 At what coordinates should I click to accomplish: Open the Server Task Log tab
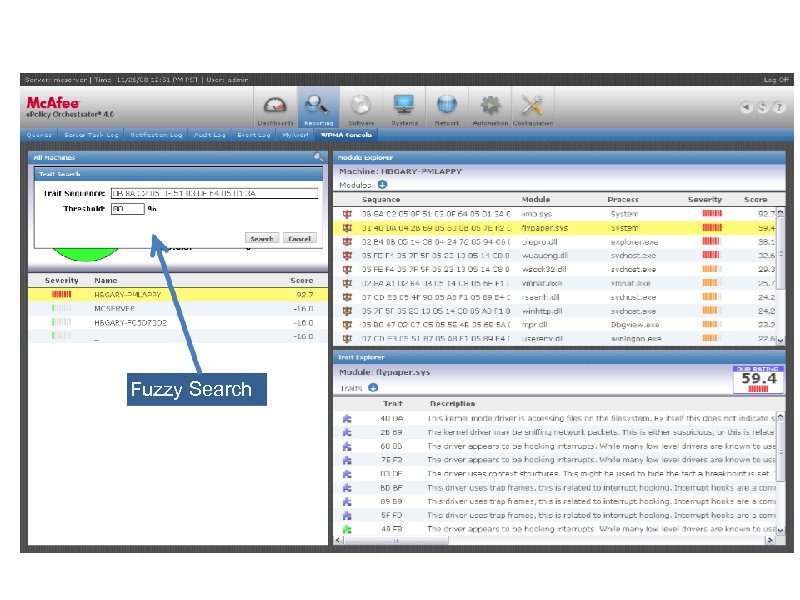click(x=91, y=135)
